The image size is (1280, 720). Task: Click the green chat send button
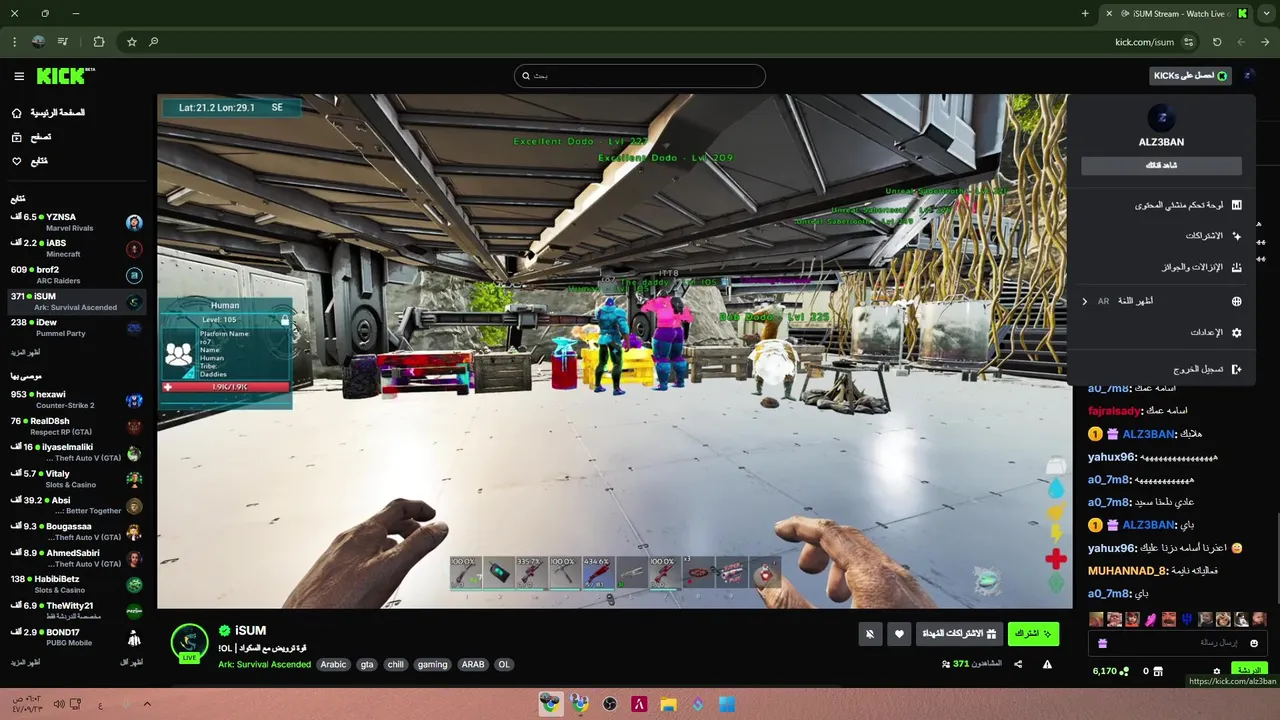(1249, 670)
